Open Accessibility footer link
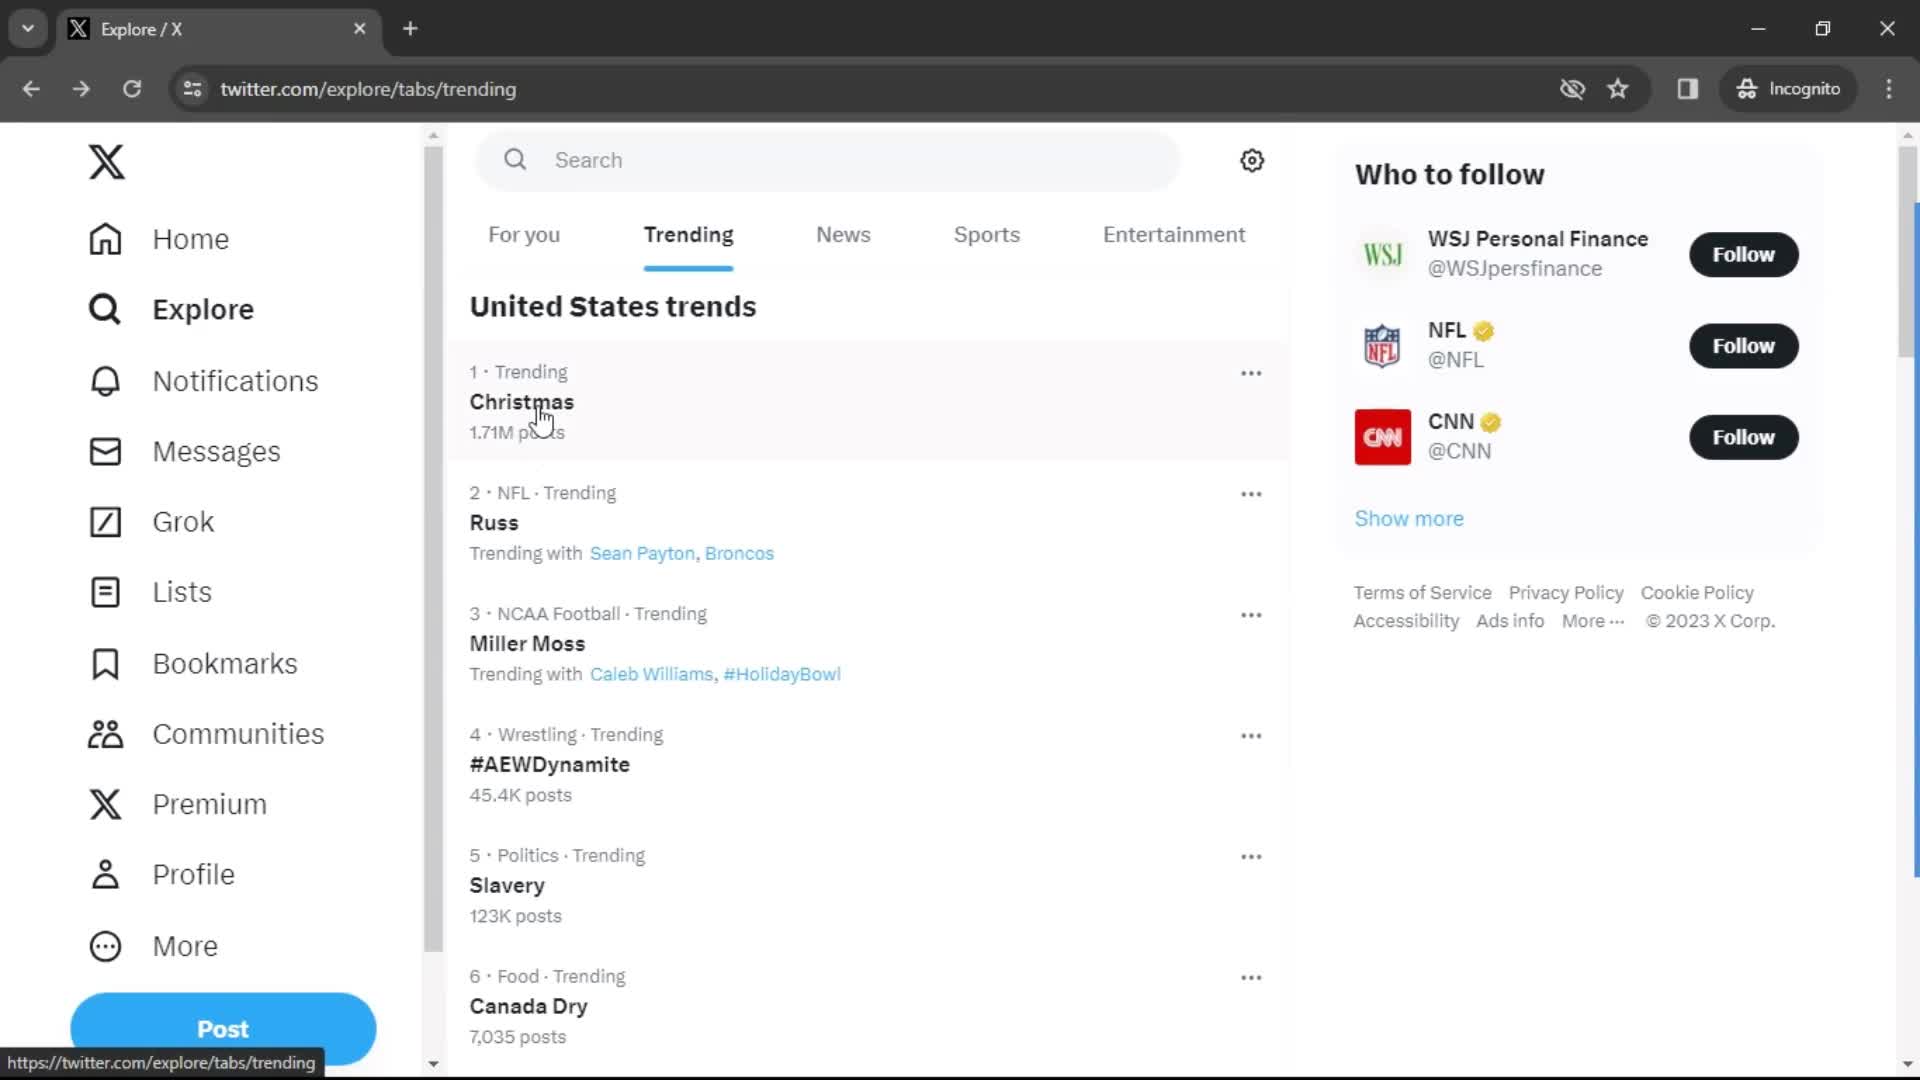1920x1080 pixels. (x=1406, y=621)
